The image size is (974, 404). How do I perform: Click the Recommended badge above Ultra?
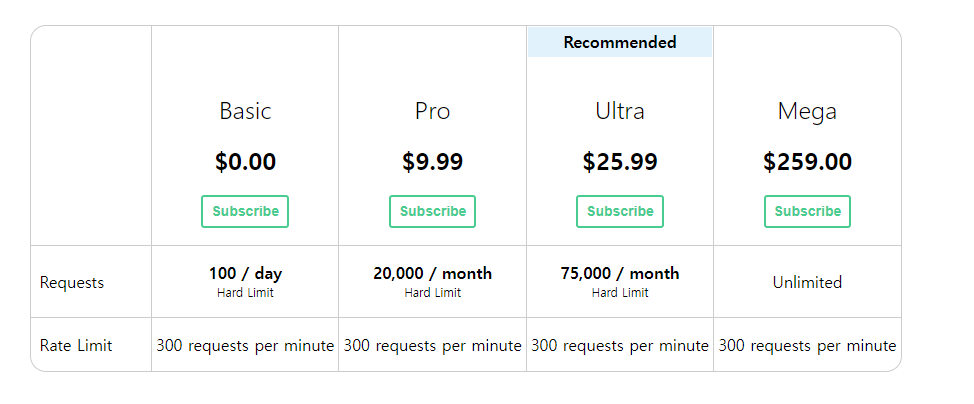(x=620, y=42)
